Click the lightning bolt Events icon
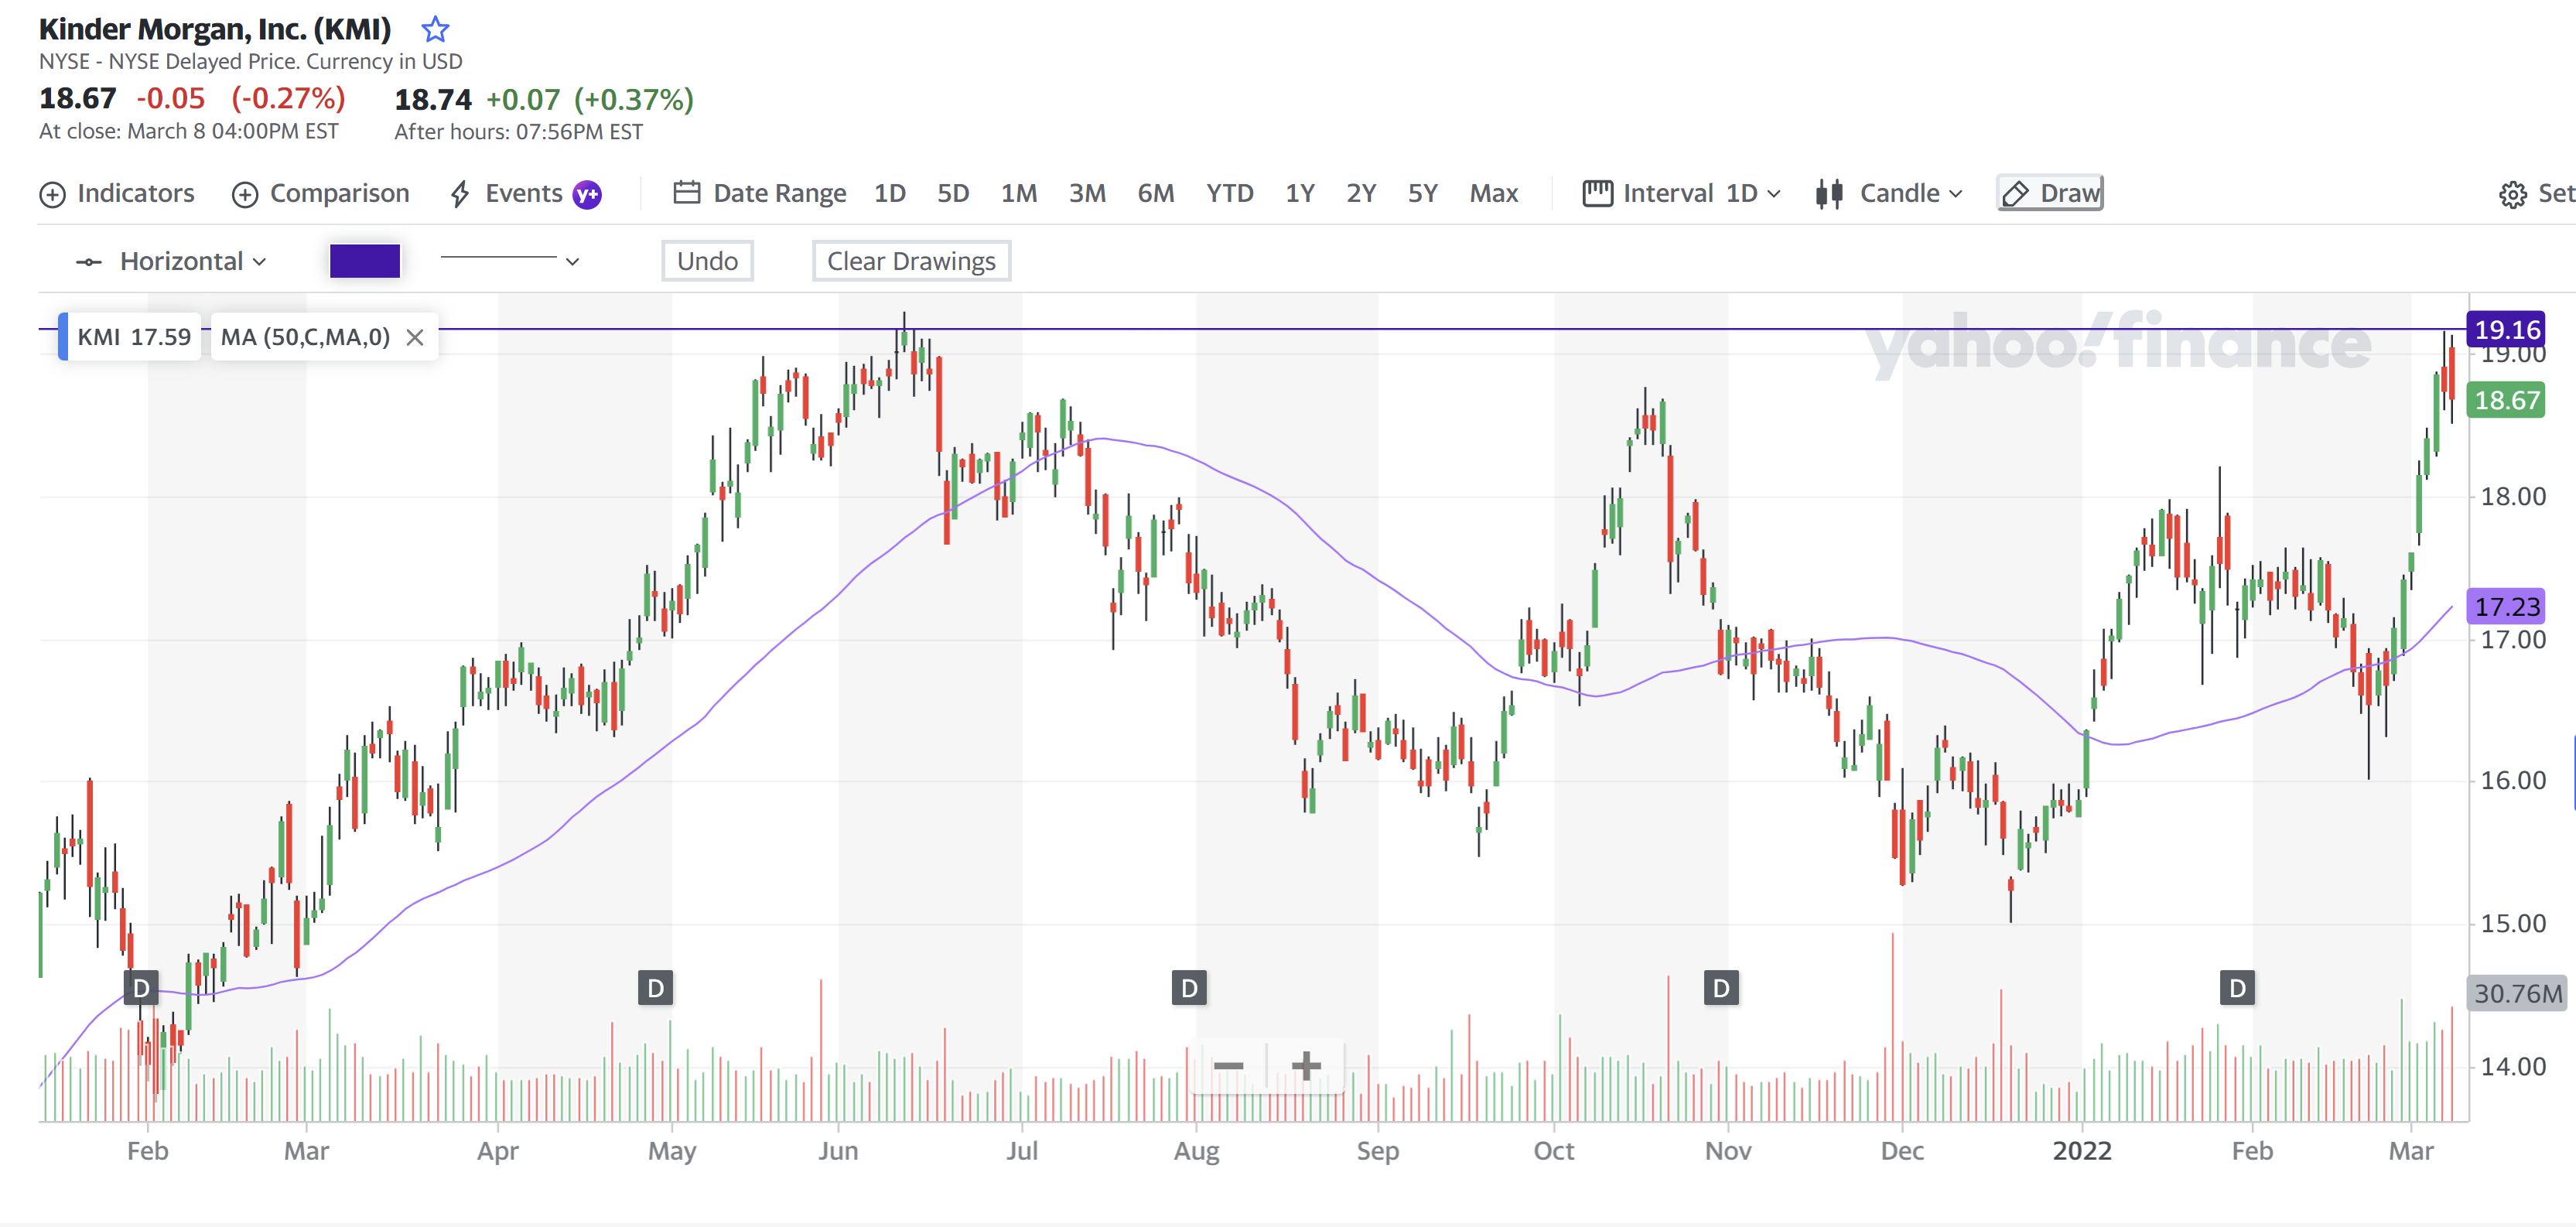 coord(460,194)
